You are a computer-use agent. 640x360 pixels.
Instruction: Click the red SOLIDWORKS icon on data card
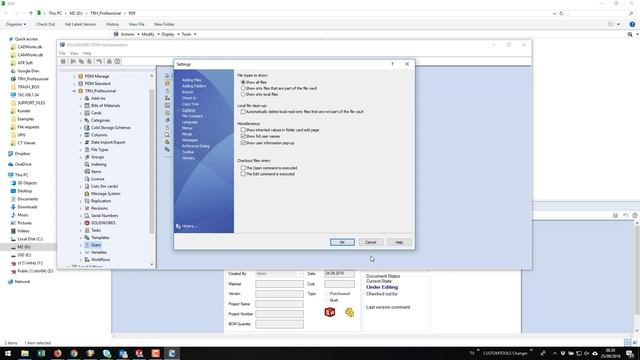point(330,312)
